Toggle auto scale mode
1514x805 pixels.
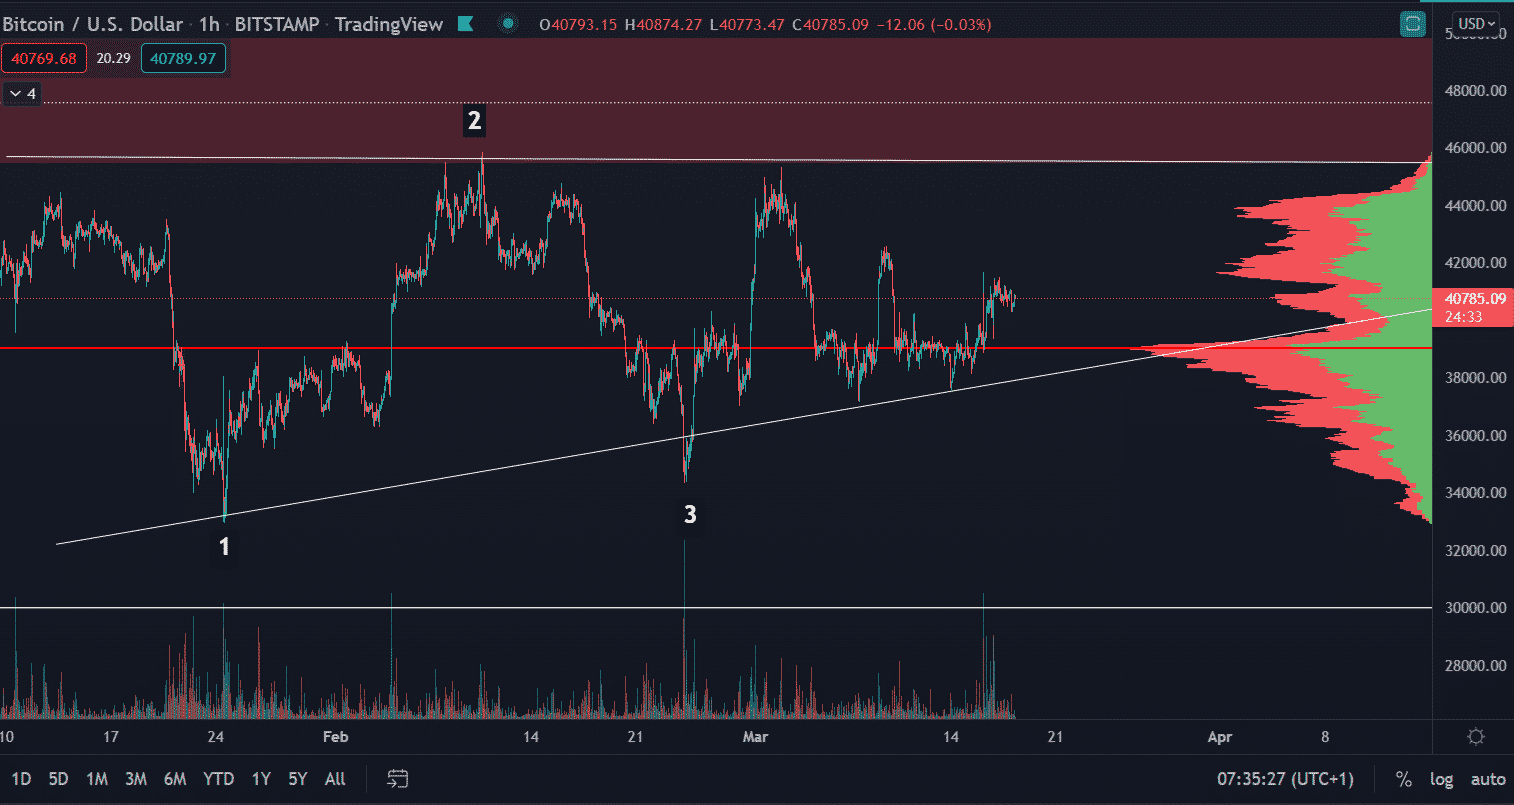pos(1487,779)
